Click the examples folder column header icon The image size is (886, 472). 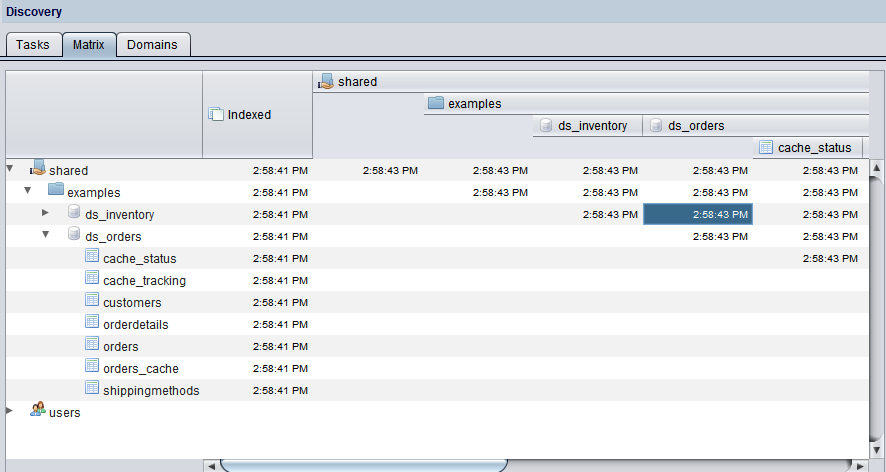point(436,103)
